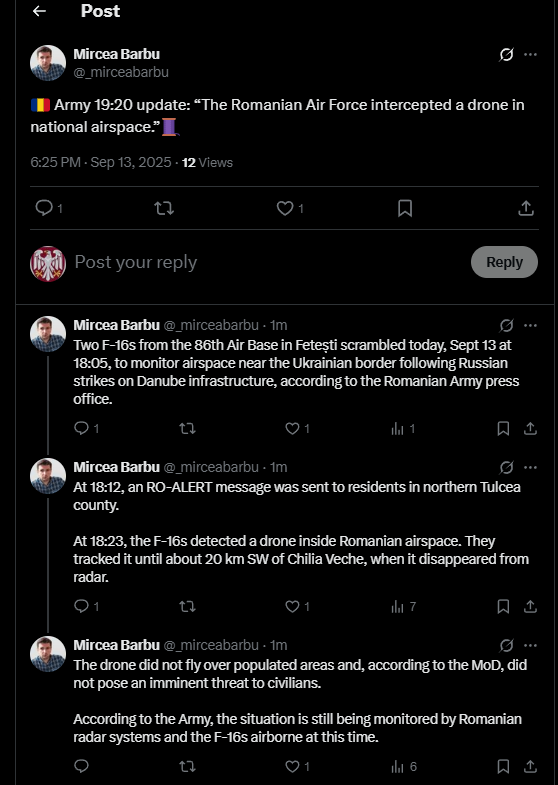This screenshot has width=558, height=785.
Task: Open the 12 Views count on main post
Action: (207, 163)
